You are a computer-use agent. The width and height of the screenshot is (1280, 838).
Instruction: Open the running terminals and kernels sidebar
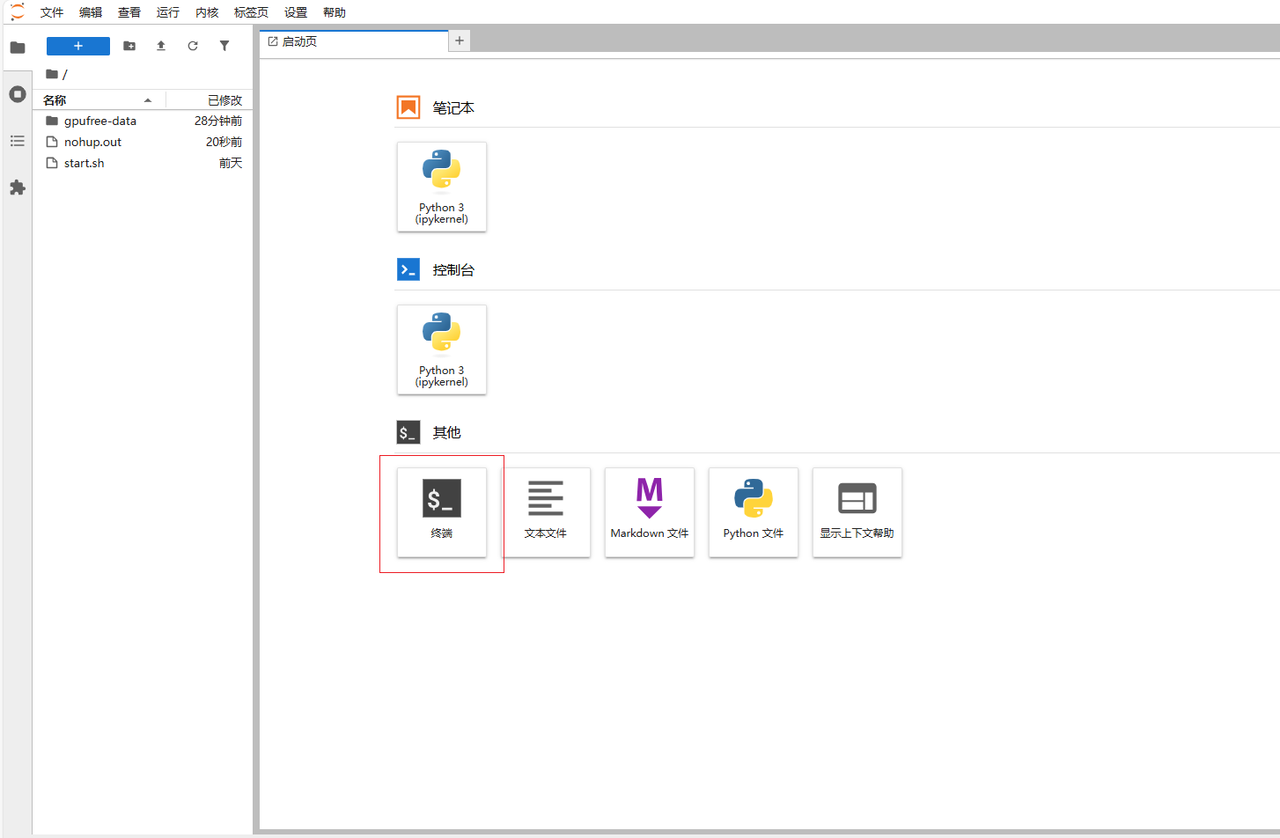(17, 94)
